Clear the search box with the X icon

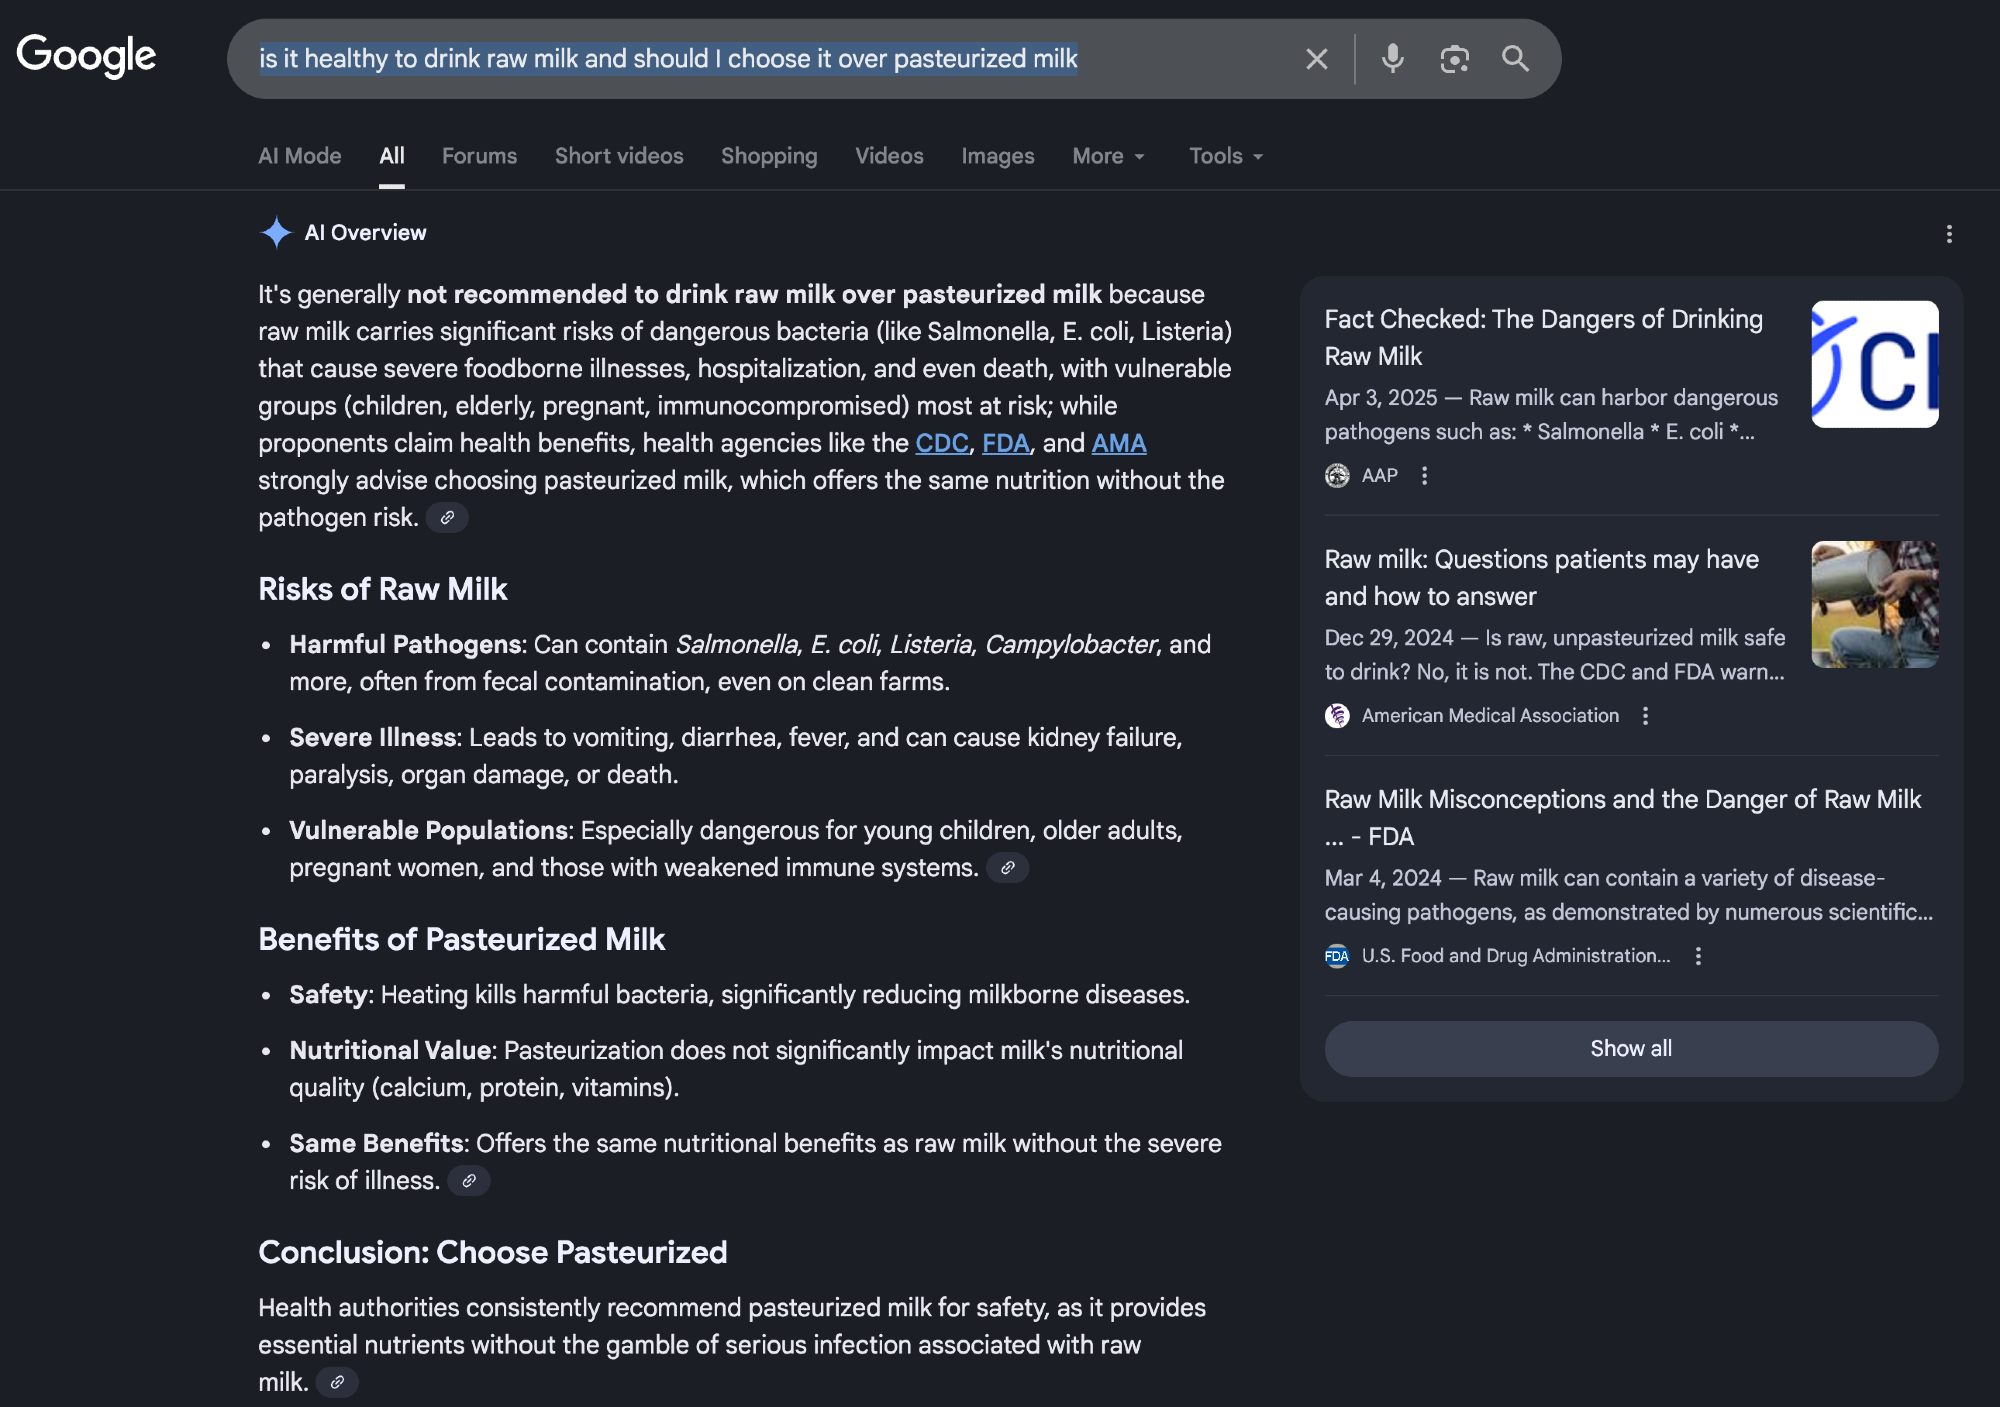(x=1316, y=59)
